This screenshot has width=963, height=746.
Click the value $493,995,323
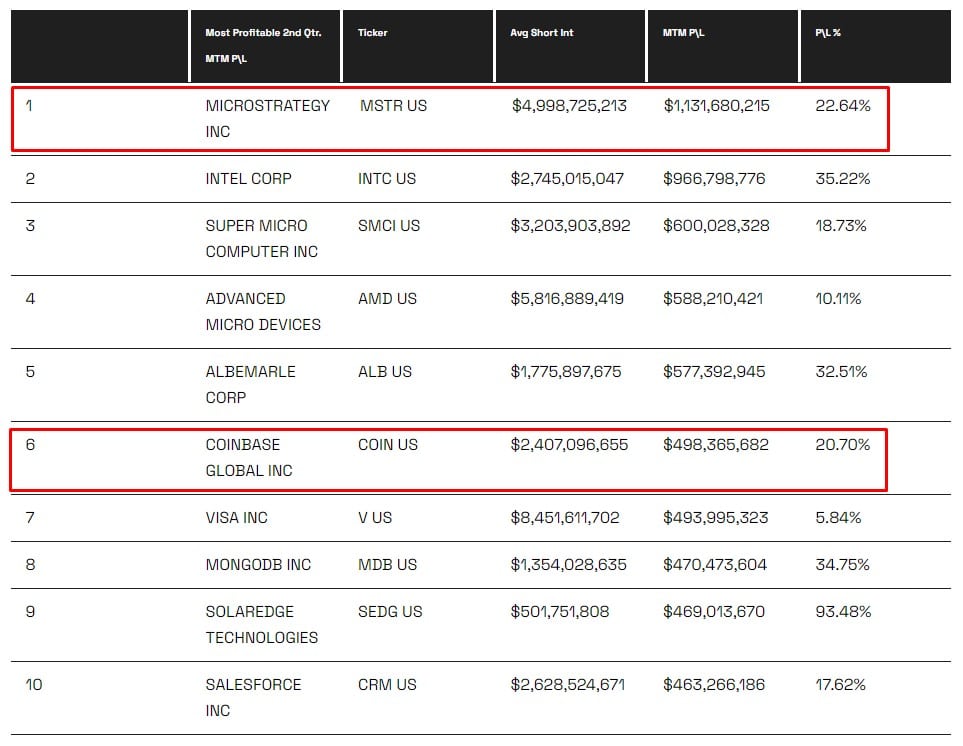point(715,518)
